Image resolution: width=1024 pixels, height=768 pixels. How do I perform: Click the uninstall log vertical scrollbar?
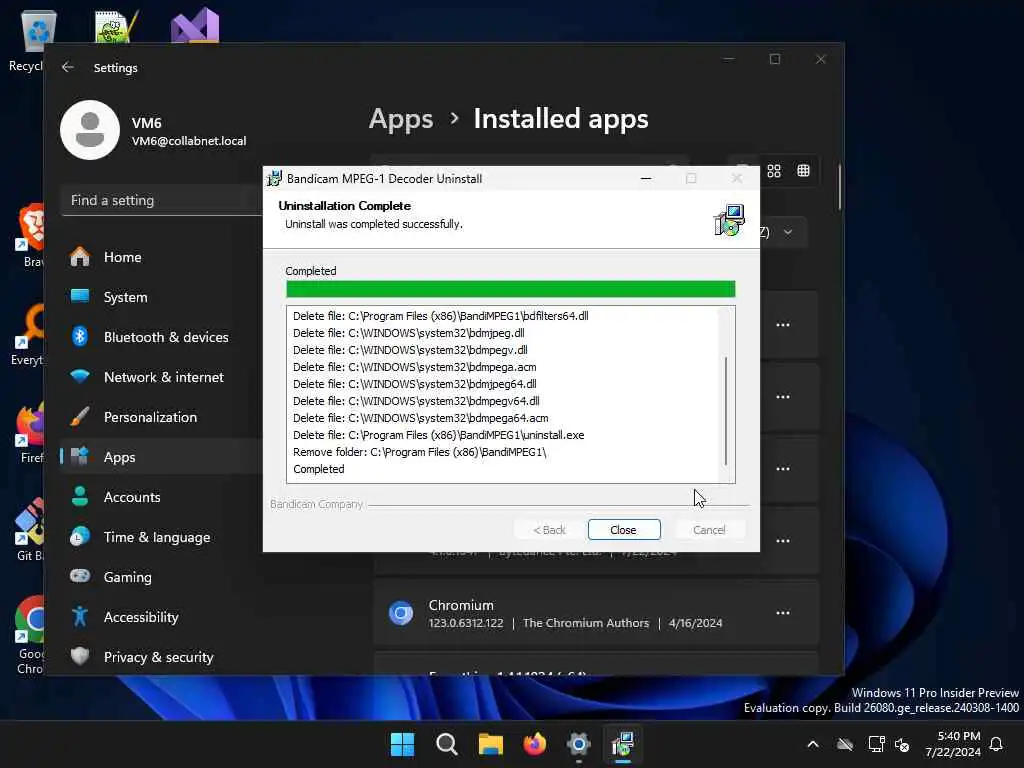click(726, 410)
